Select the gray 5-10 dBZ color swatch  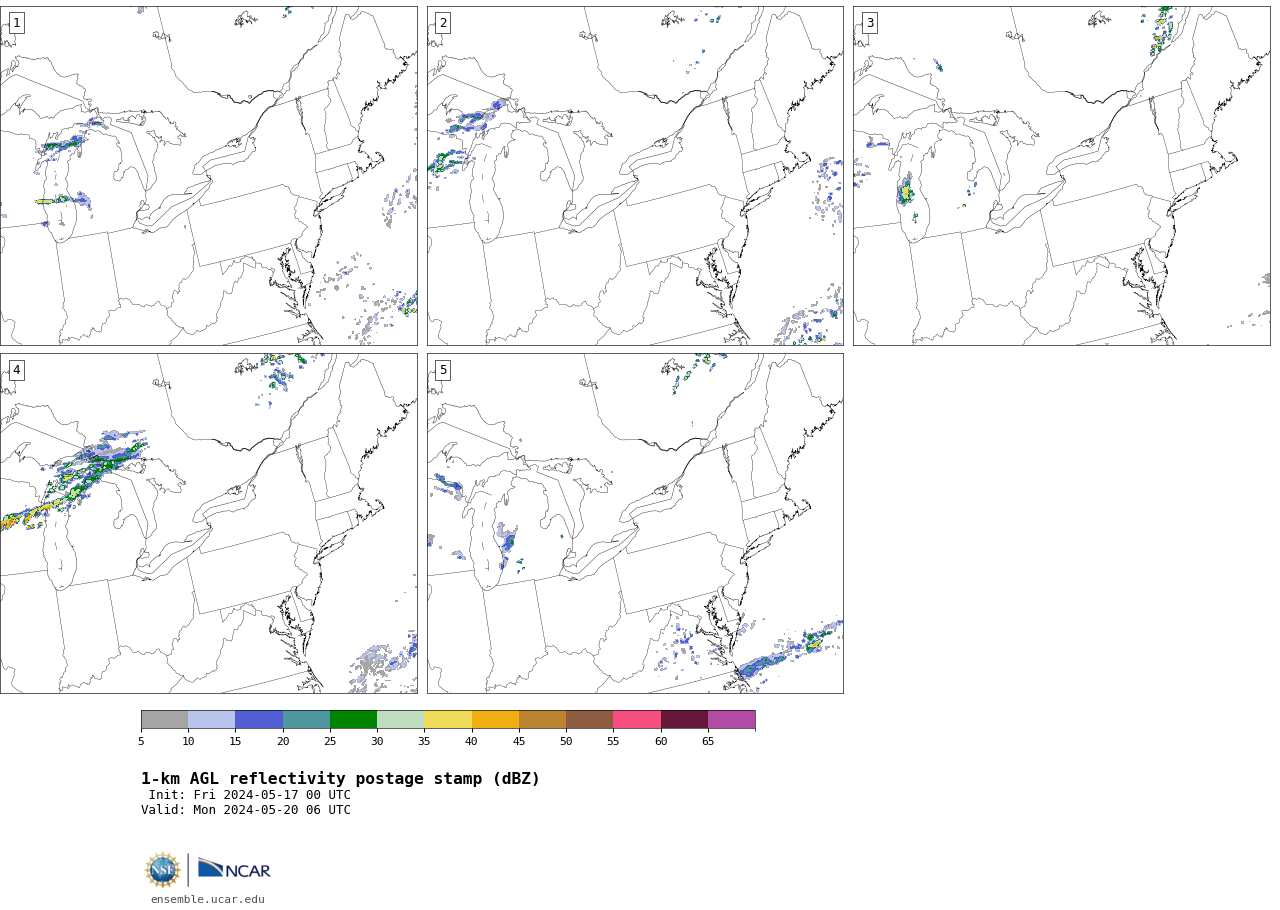click(165, 720)
